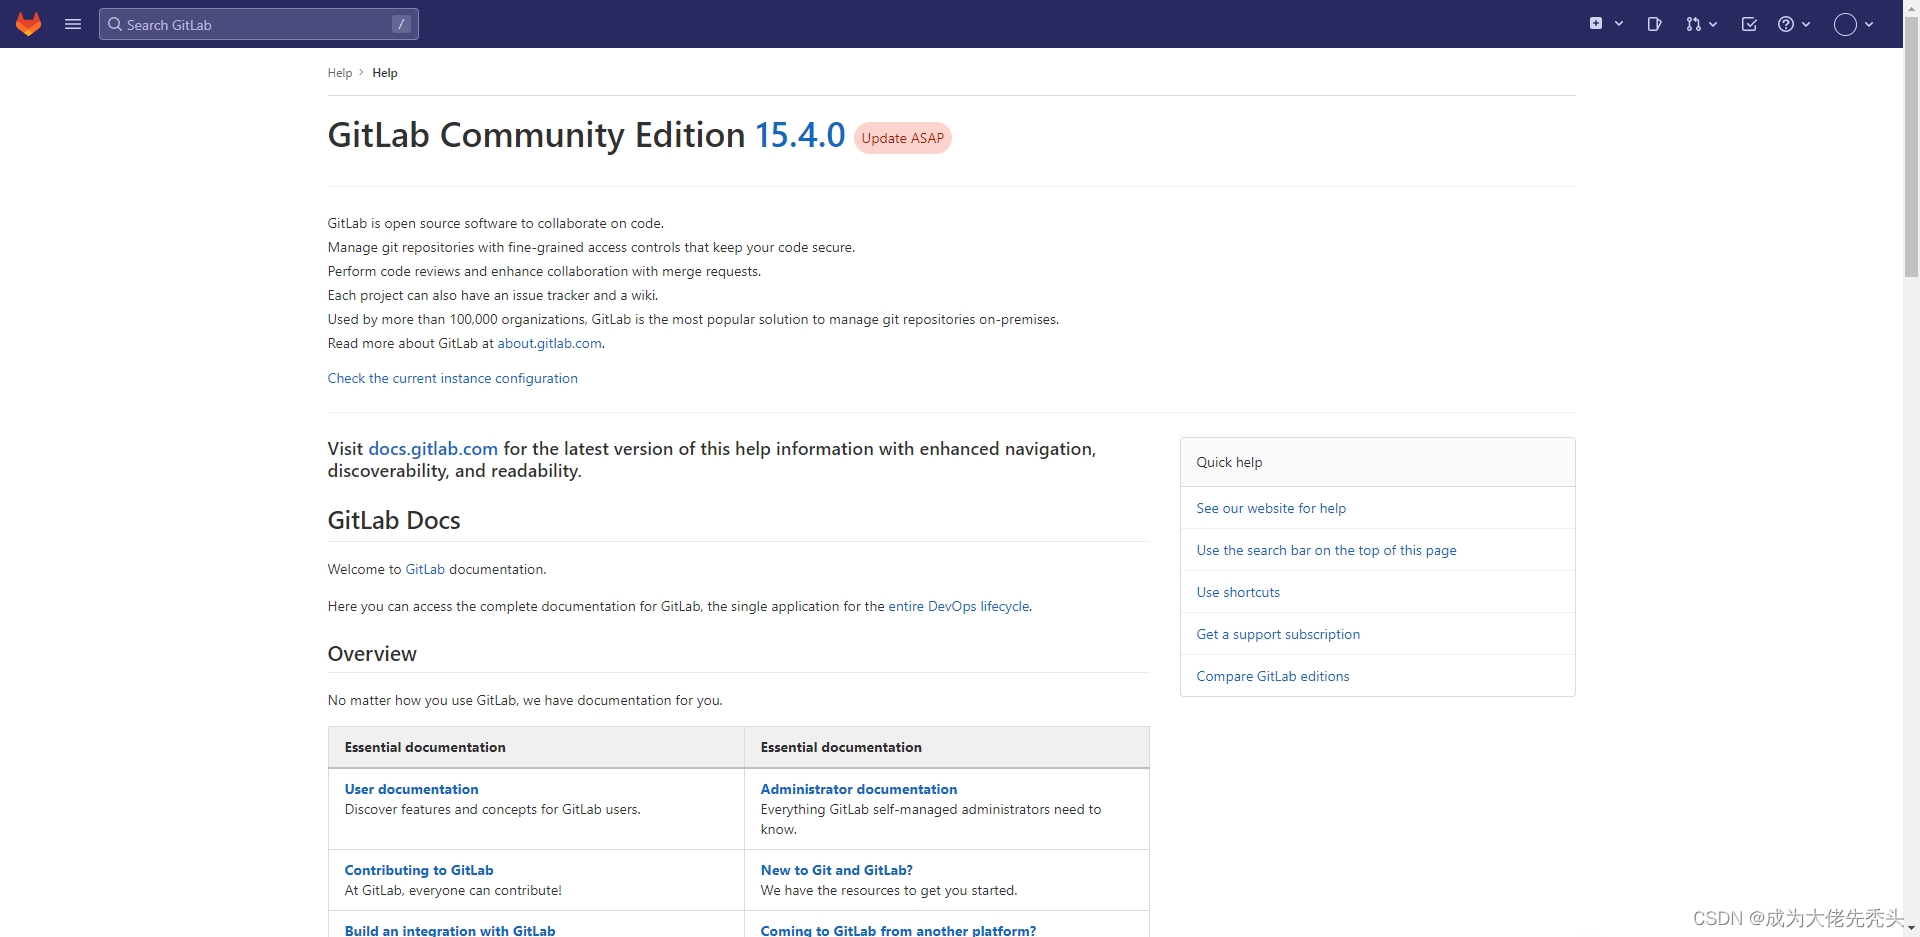The image size is (1920, 937).
Task: Open the Issues icon in header
Action: [1654, 24]
